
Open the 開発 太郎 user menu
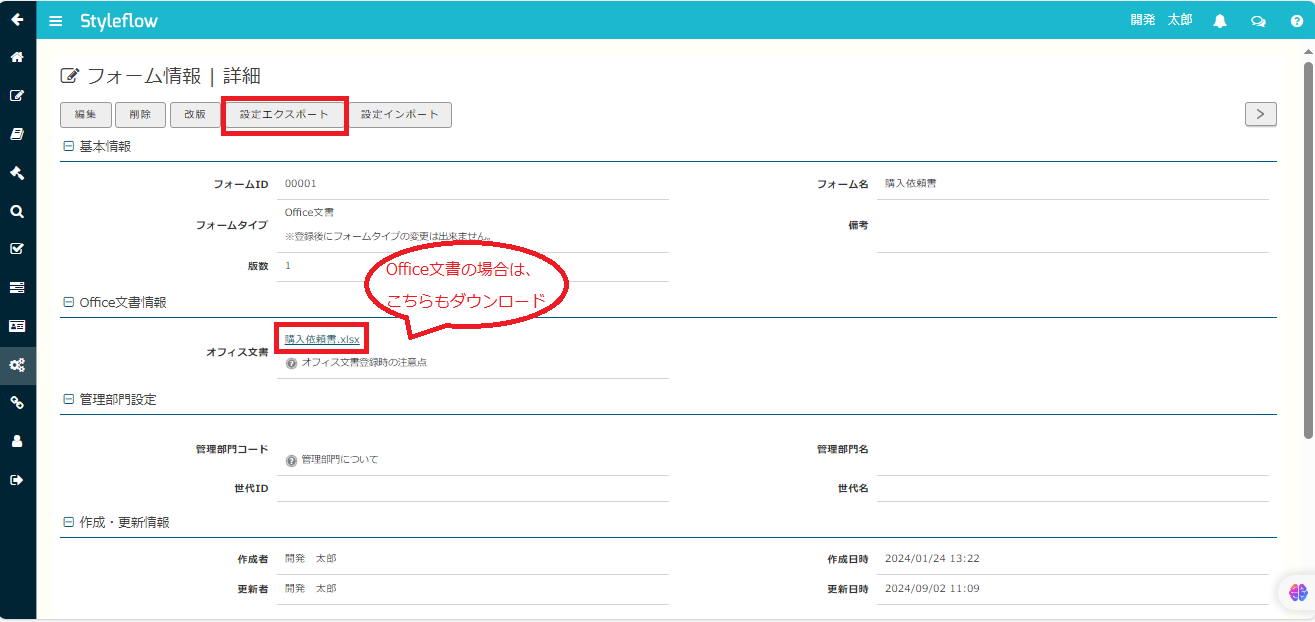tap(1161, 20)
